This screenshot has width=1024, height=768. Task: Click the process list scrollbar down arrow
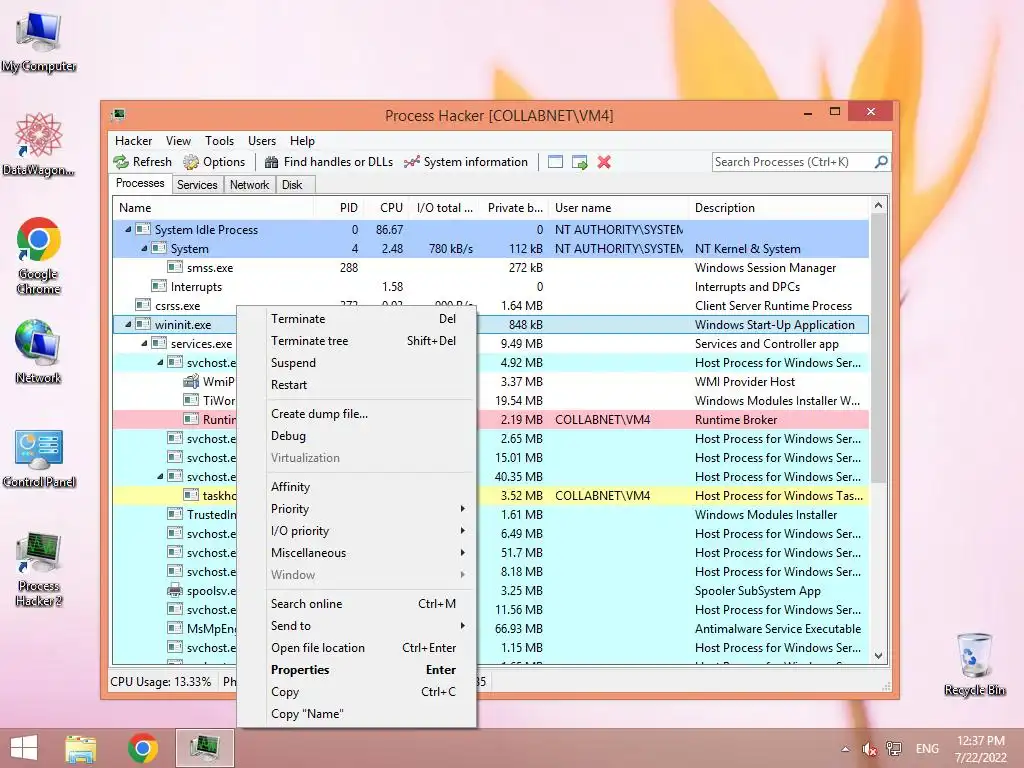click(x=878, y=656)
